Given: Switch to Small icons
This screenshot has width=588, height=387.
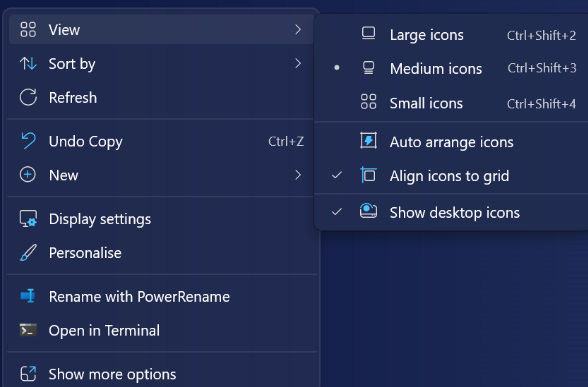Looking at the screenshot, I should (451, 103).
